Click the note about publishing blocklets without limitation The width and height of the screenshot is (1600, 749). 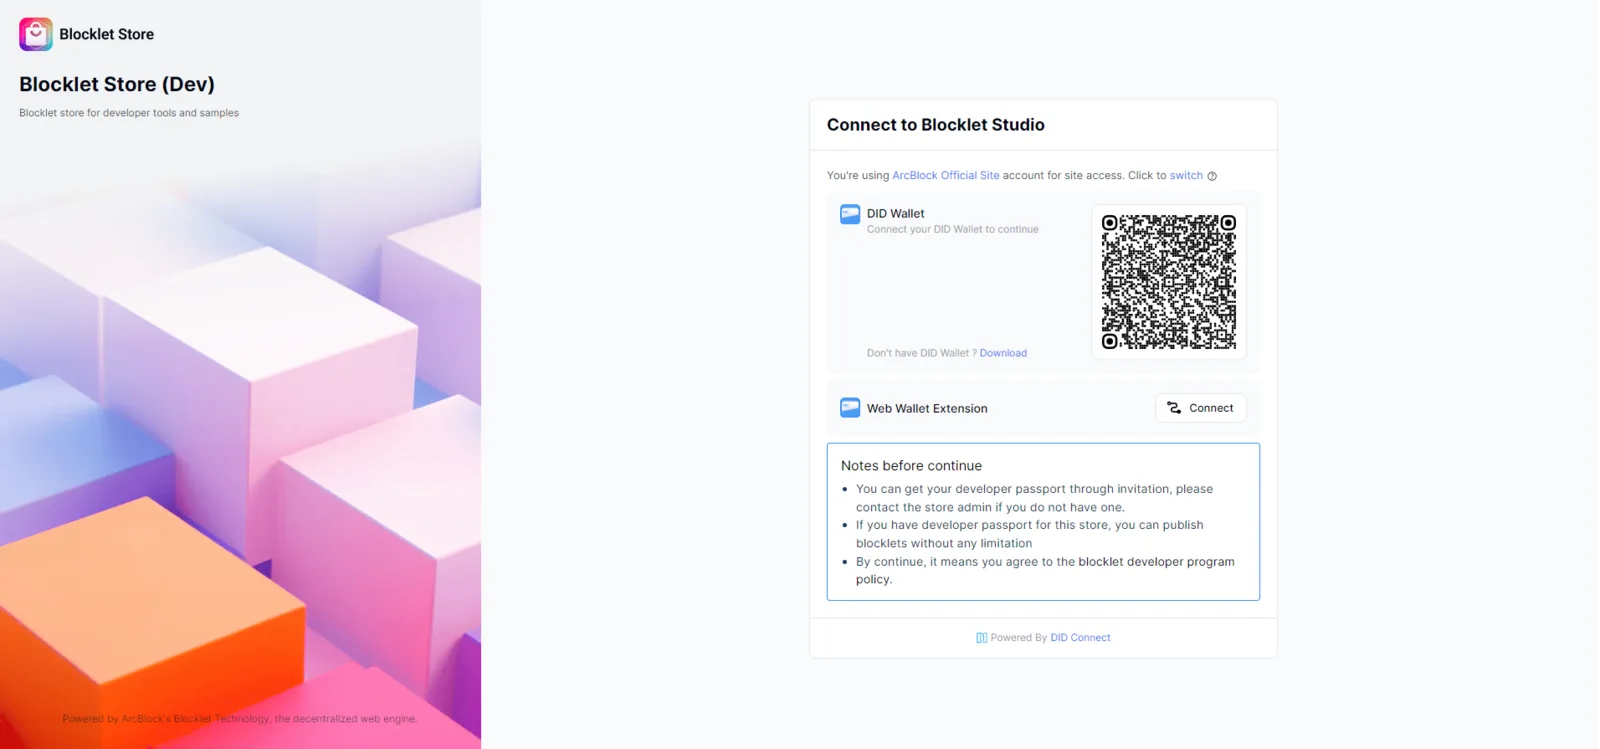pyautogui.click(x=1030, y=534)
